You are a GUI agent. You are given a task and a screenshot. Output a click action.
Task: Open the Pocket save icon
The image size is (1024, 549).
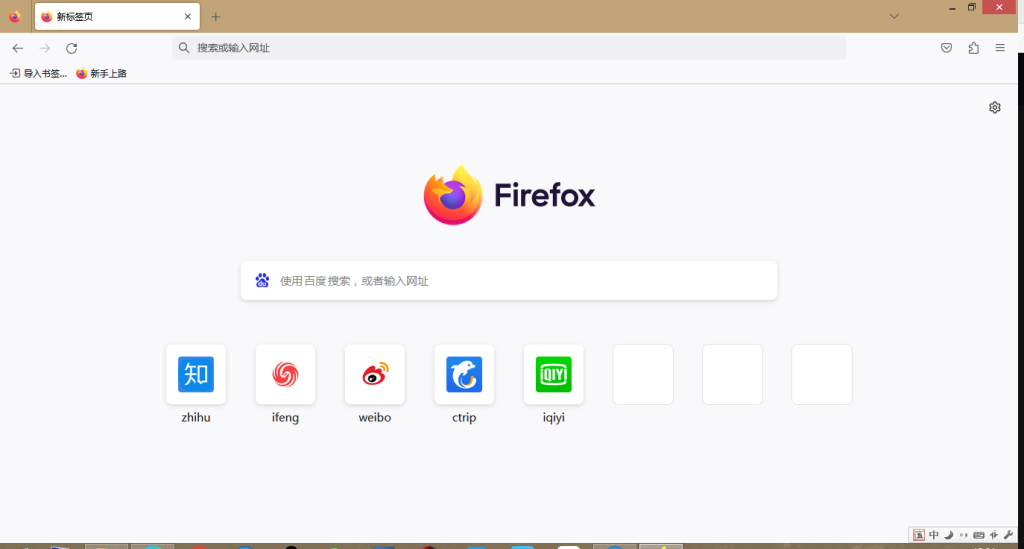[x=946, y=48]
